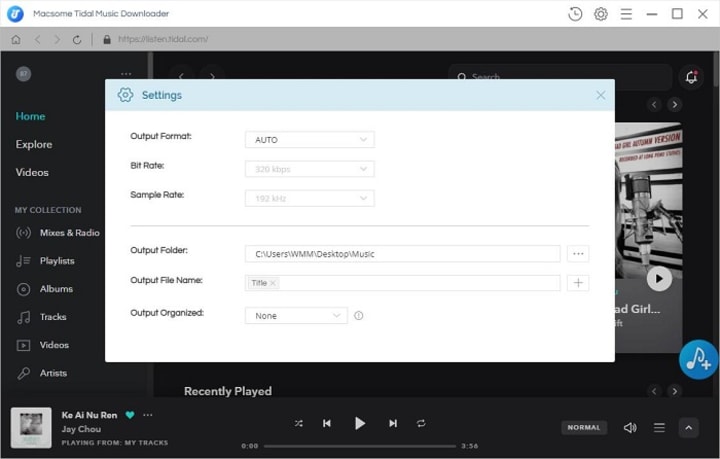Click the Recently Played heading
The width and height of the screenshot is (720, 459).
[x=228, y=391]
